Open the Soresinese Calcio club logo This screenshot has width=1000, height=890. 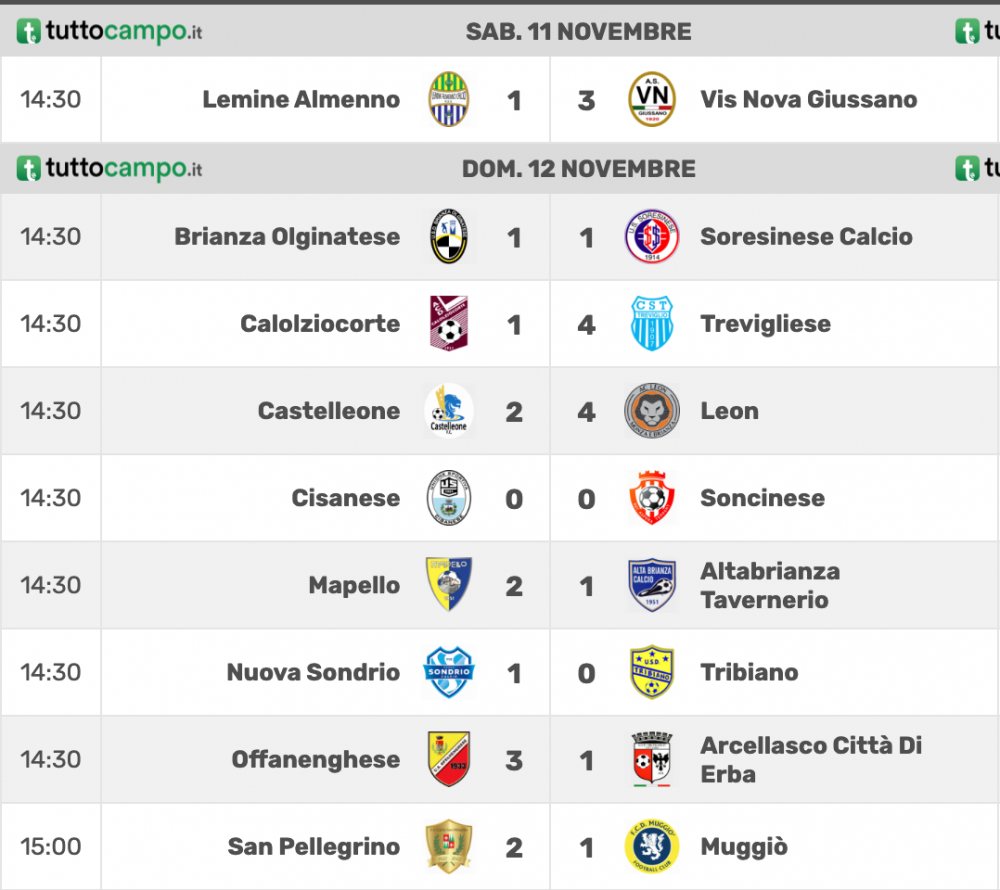click(x=651, y=237)
